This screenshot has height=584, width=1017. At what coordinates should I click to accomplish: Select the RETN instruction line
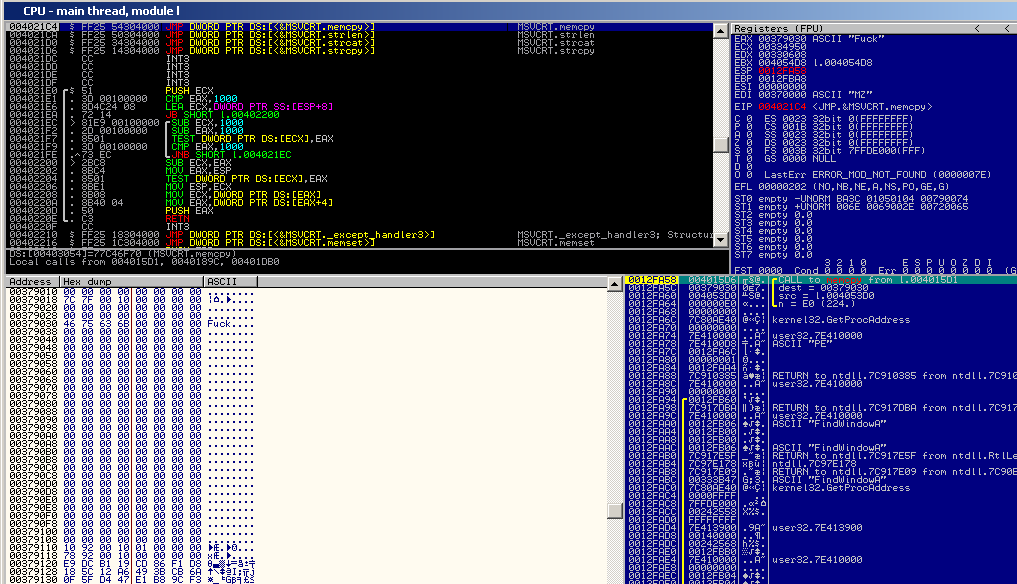(176, 218)
